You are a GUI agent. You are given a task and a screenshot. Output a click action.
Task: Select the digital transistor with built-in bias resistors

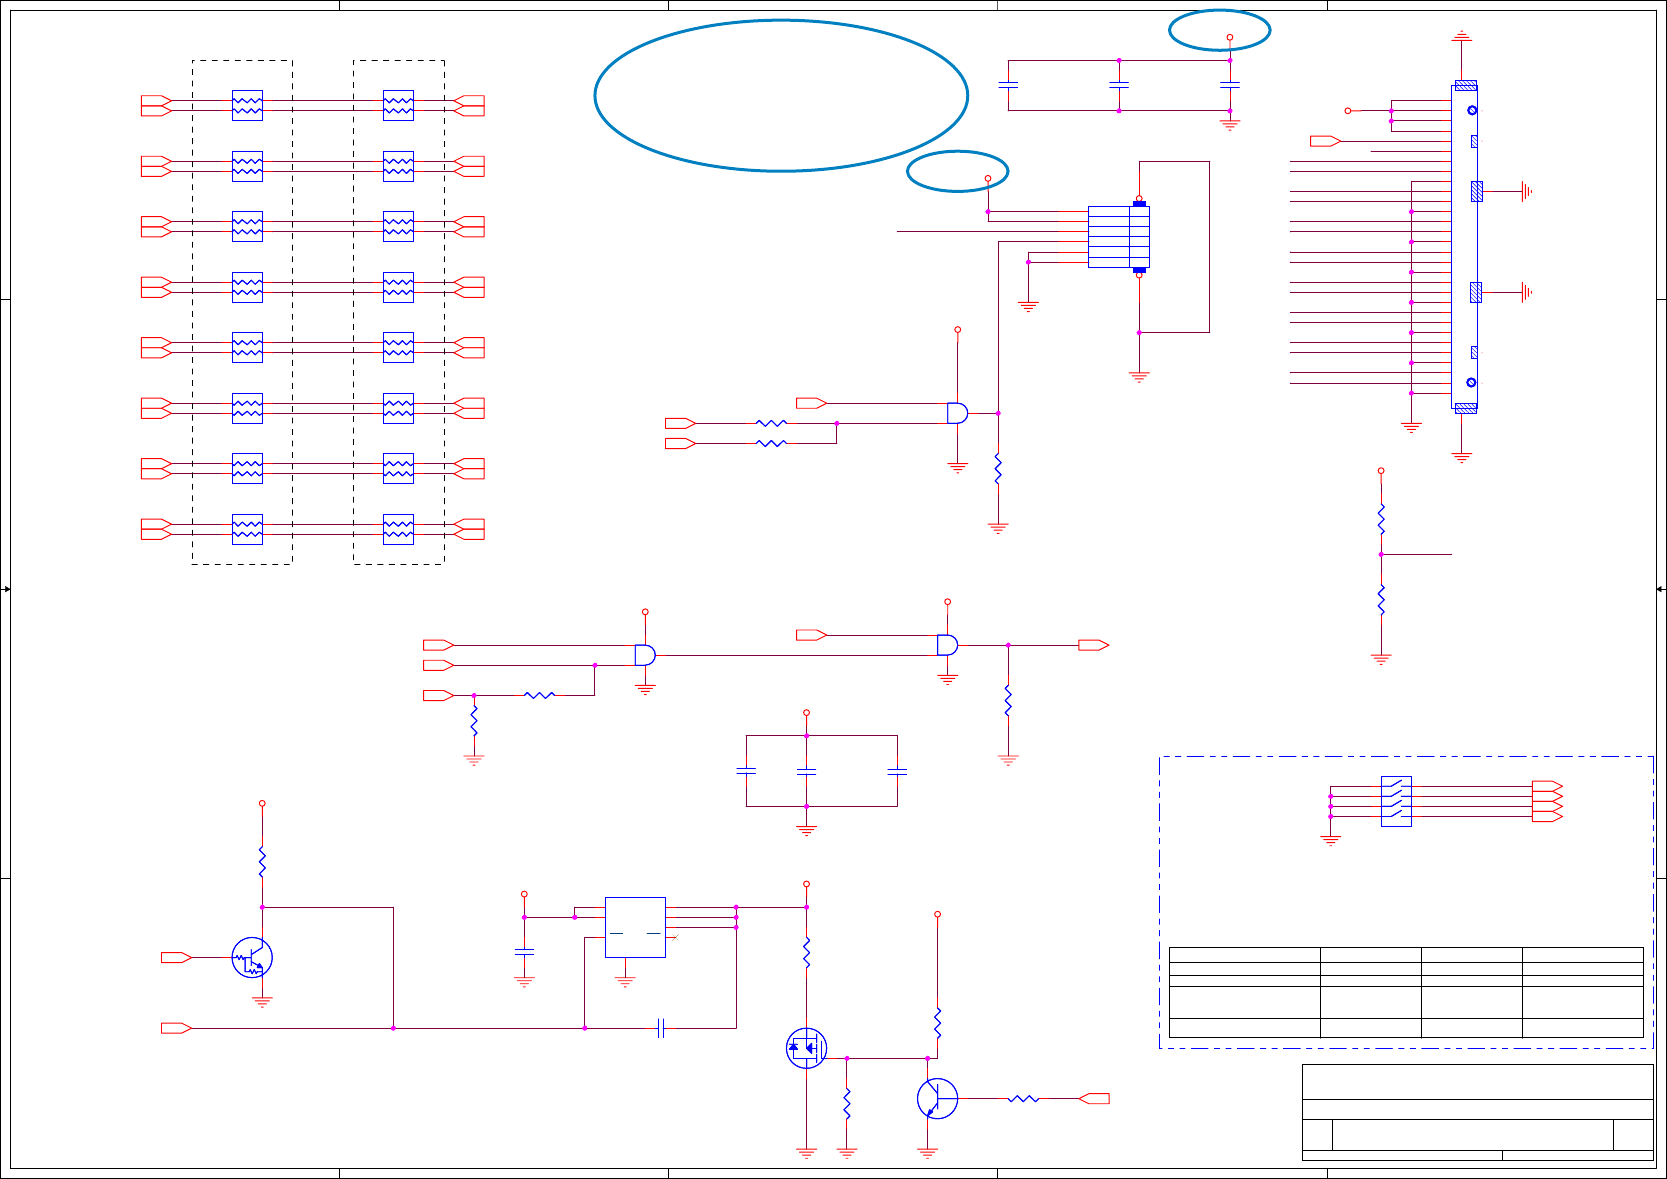[x=252, y=958]
